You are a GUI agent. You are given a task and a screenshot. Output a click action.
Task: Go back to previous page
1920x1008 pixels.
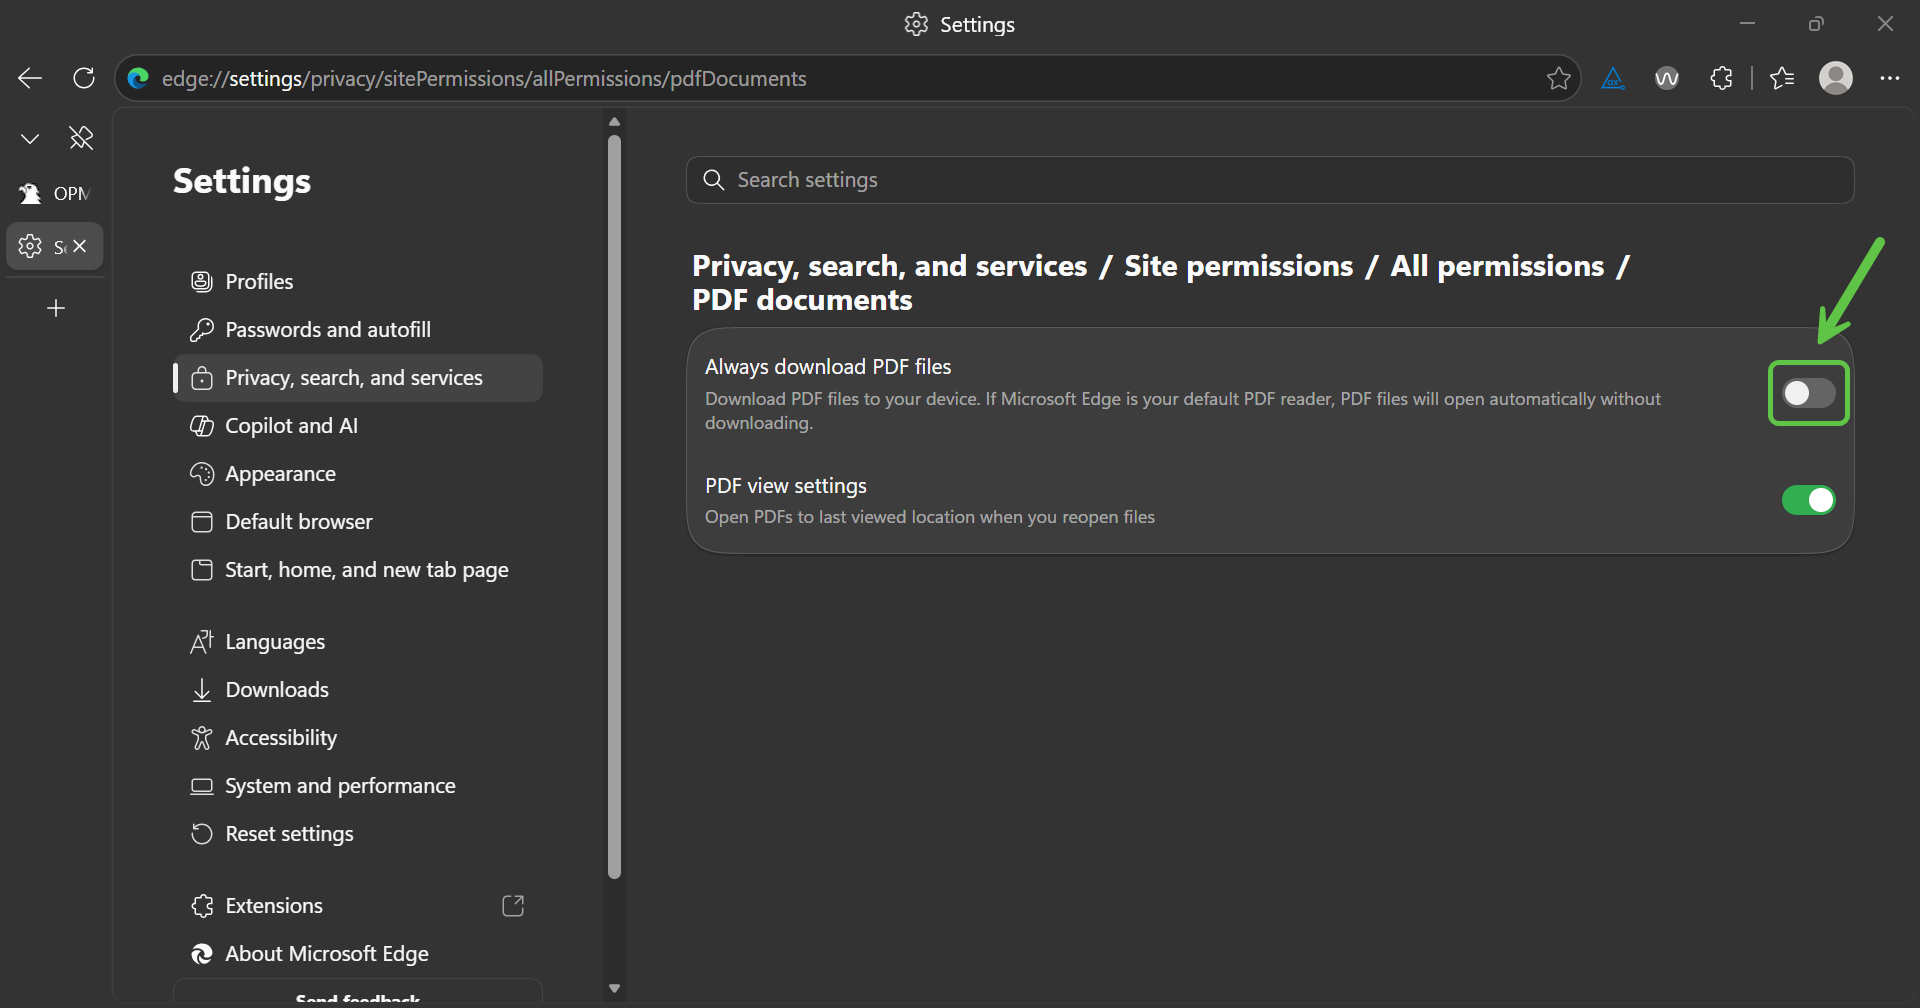pyautogui.click(x=30, y=78)
